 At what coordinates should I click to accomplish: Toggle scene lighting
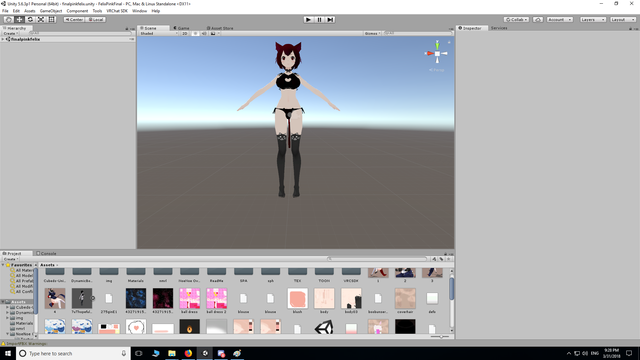click(x=195, y=33)
